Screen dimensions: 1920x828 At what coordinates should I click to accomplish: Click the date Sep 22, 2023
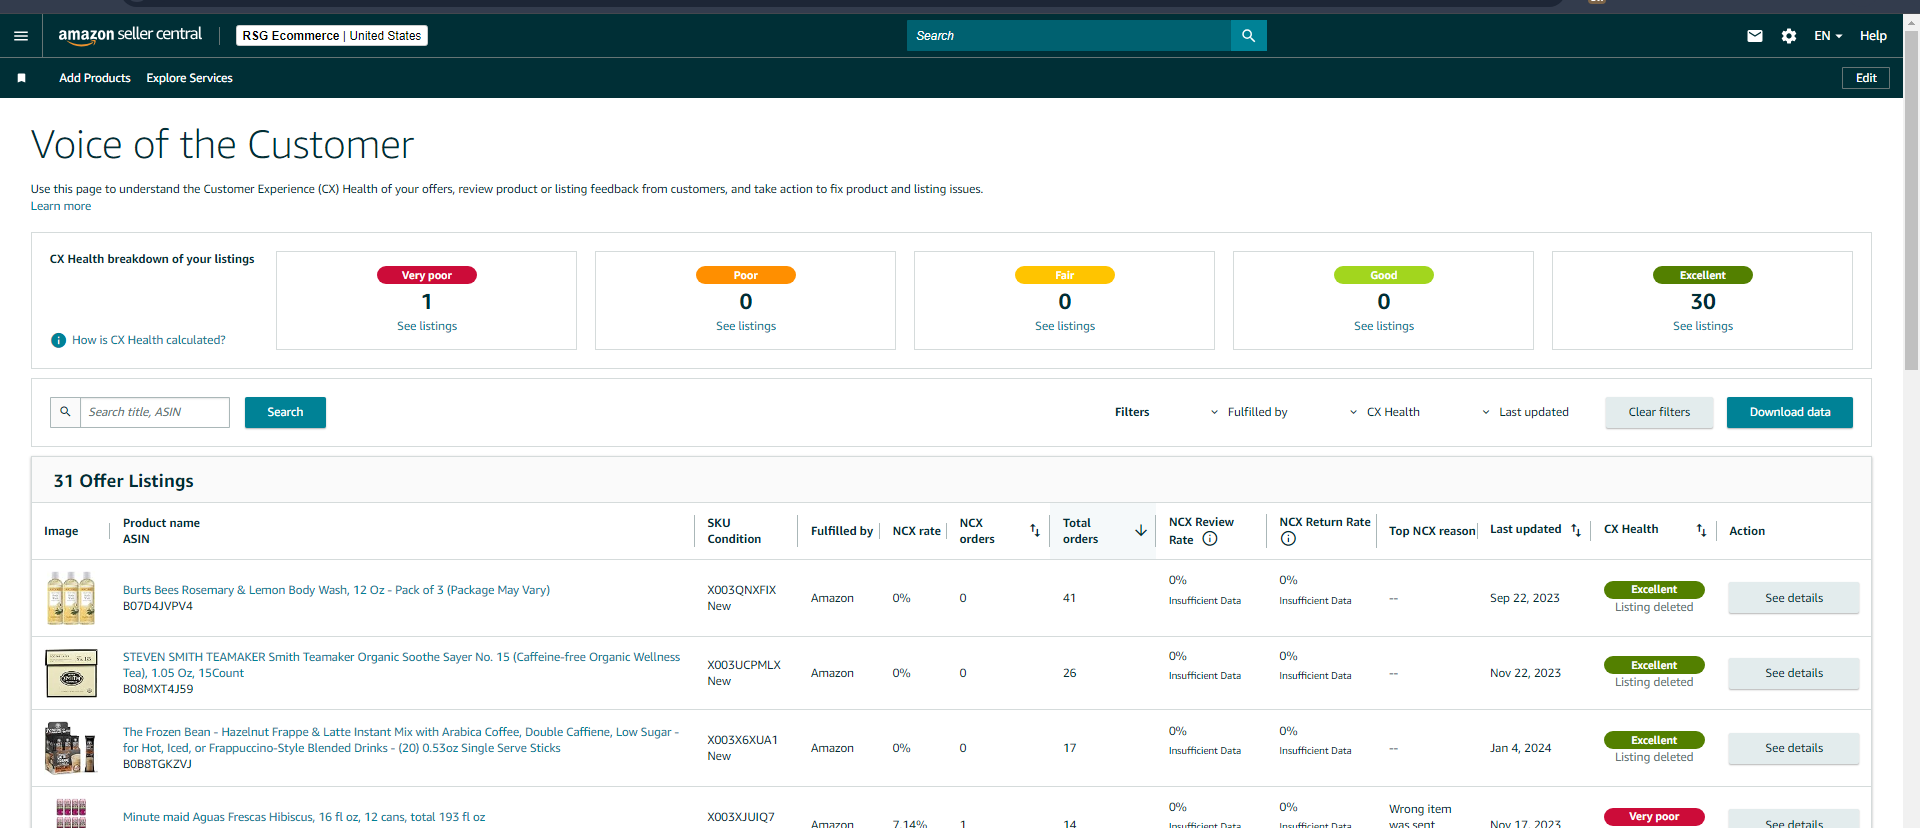(1525, 598)
